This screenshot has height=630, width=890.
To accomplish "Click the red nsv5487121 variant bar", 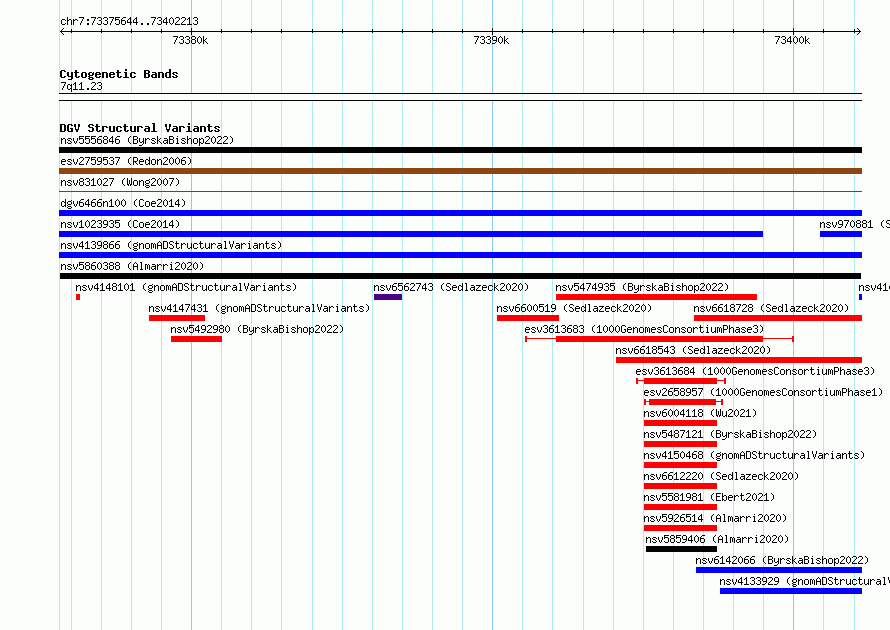I will click(680, 444).
